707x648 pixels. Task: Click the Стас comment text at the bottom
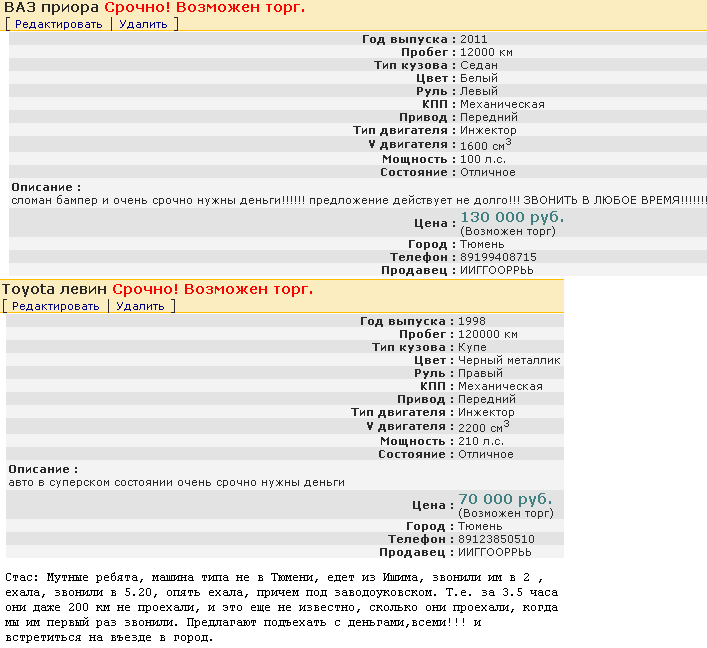282,607
